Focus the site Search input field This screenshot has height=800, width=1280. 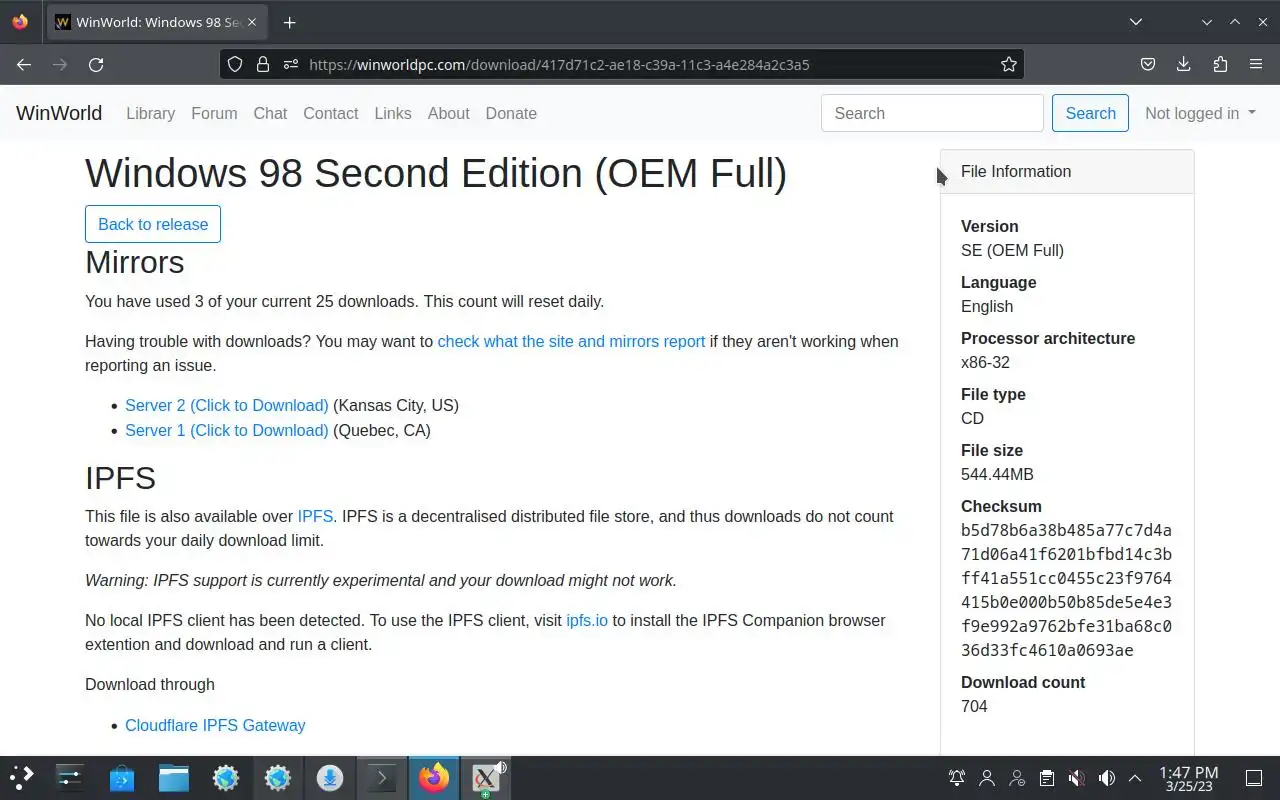click(932, 113)
